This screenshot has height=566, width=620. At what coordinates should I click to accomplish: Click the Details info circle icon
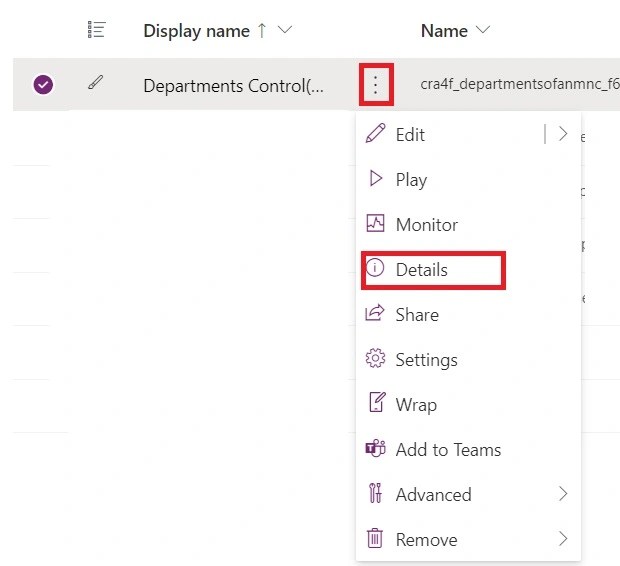(x=376, y=269)
